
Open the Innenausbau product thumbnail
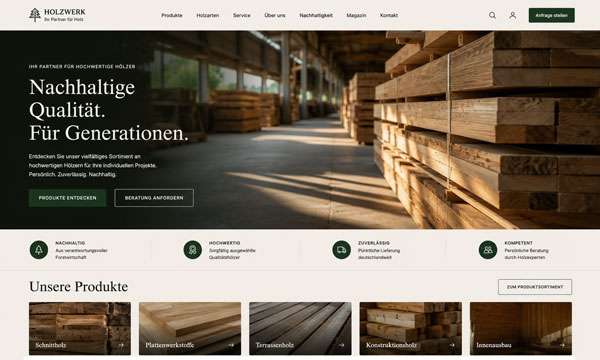click(521, 329)
